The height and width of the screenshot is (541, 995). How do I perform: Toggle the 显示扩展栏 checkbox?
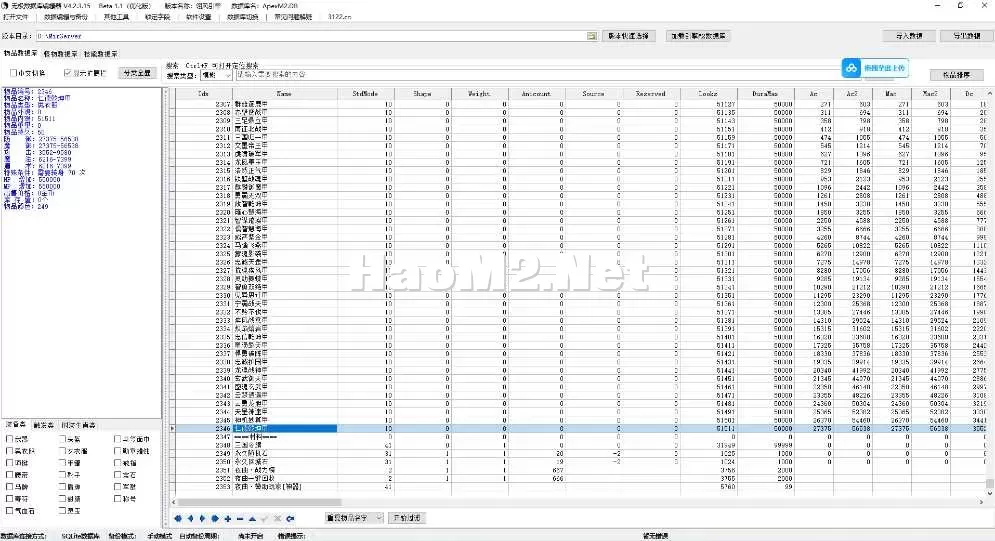(67, 73)
